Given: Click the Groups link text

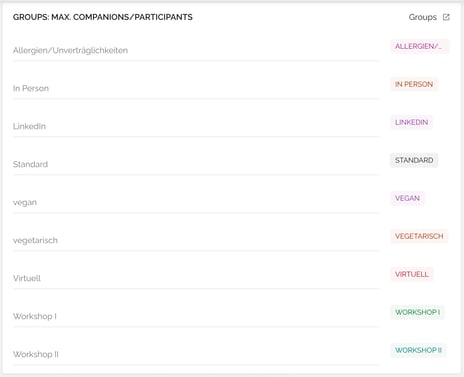Looking at the screenshot, I should pyautogui.click(x=422, y=17).
